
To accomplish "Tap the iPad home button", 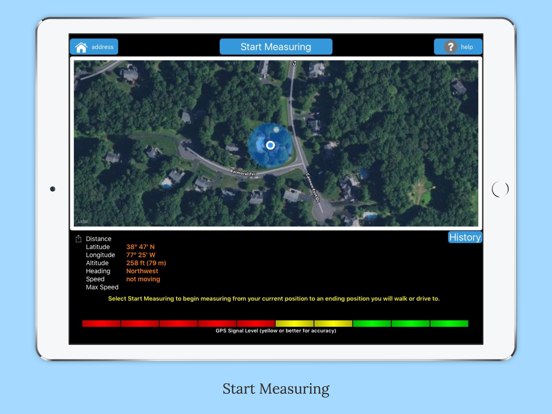I will (500, 189).
